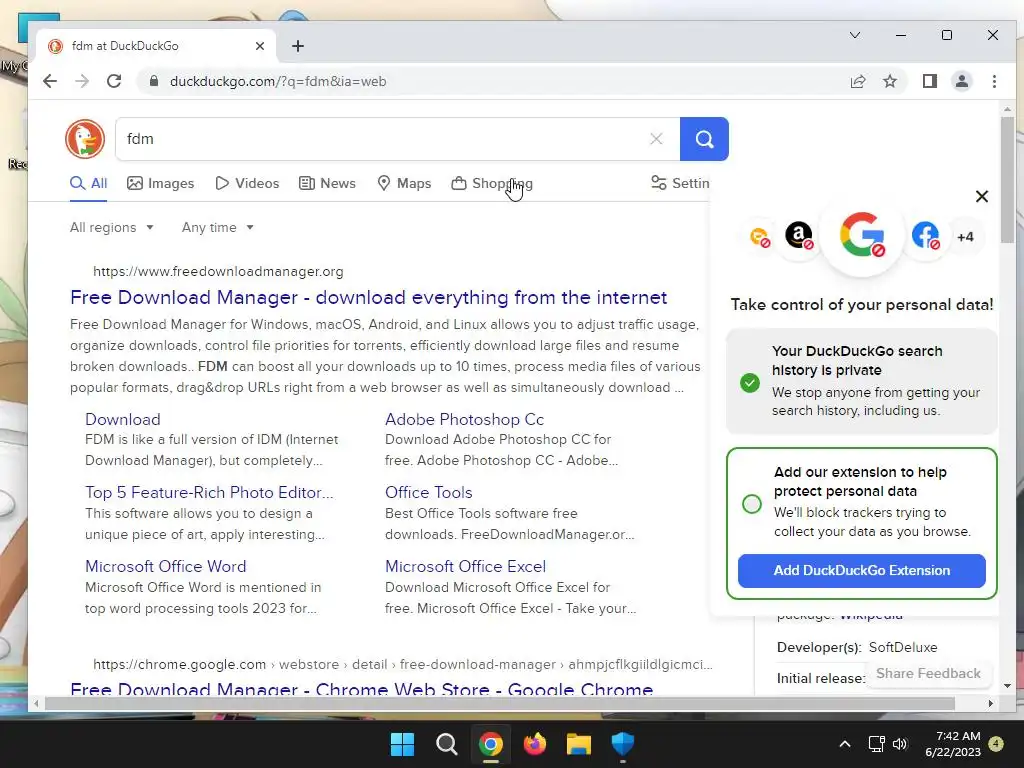The image size is (1024, 768).
Task: Open File Explorer from the taskbar
Action: click(579, 744)
